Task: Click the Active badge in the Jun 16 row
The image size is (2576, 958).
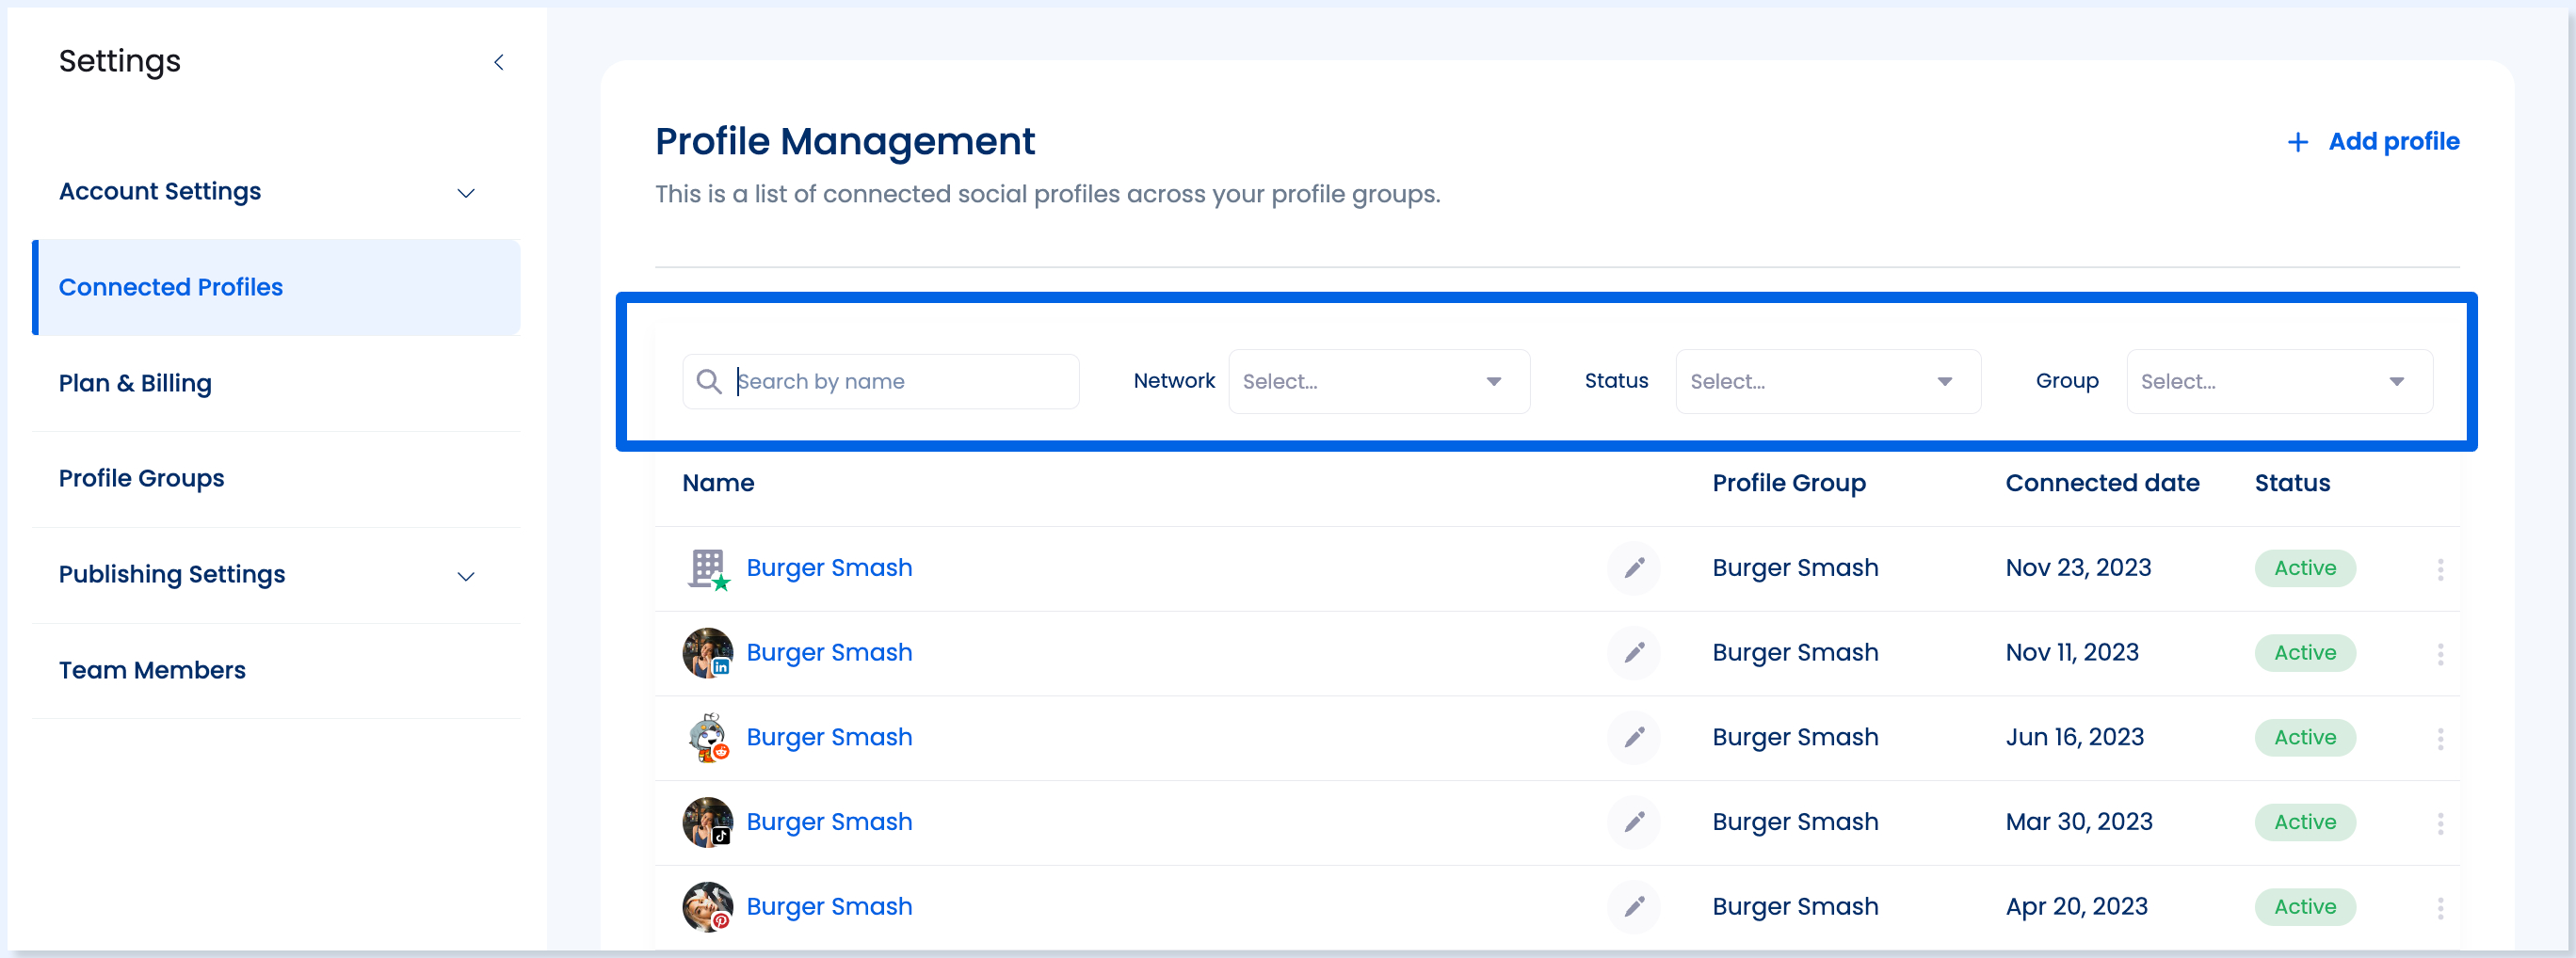Action: (x=2305, y=738)
